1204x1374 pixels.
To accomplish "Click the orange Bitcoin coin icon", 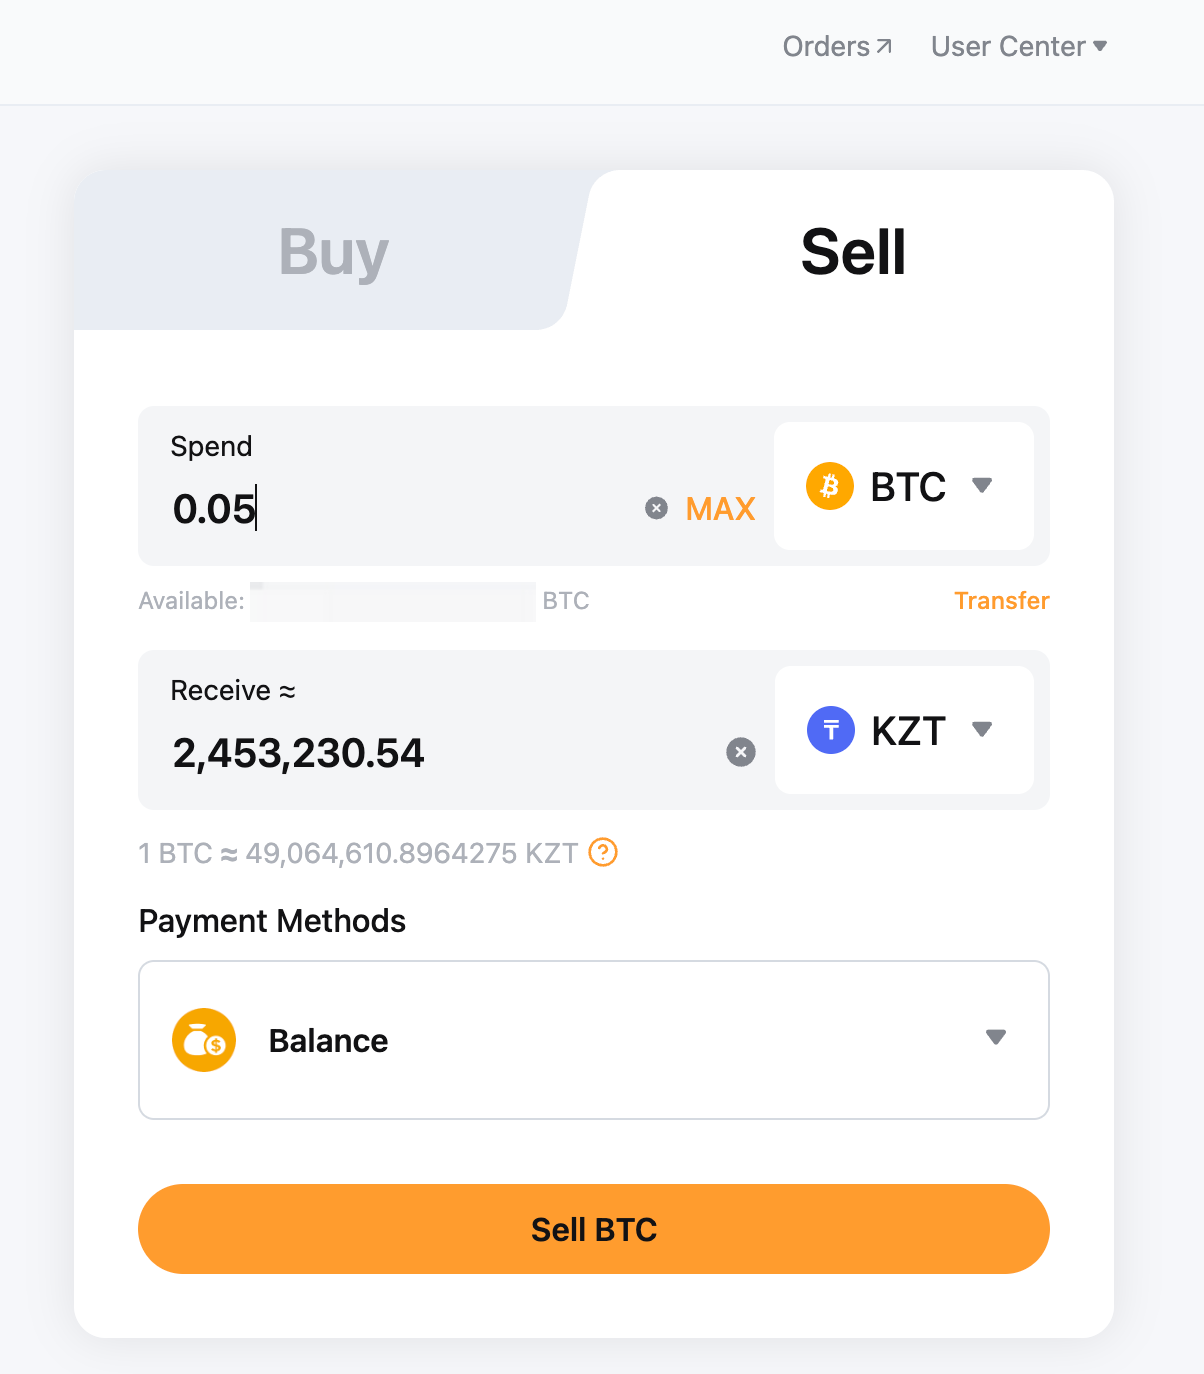I will [x=830, y=486].
